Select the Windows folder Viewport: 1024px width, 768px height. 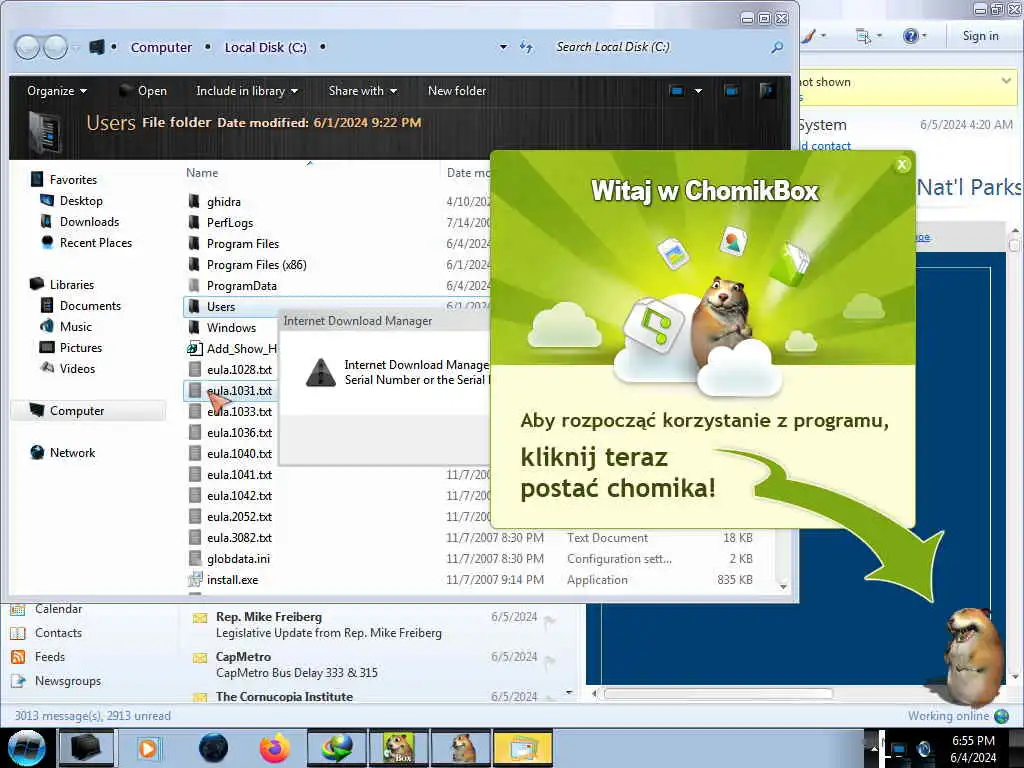[x=231, y=327]
